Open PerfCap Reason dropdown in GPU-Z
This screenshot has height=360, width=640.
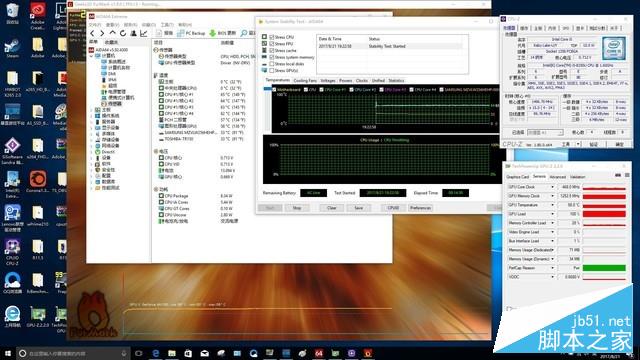coord(552,268)
